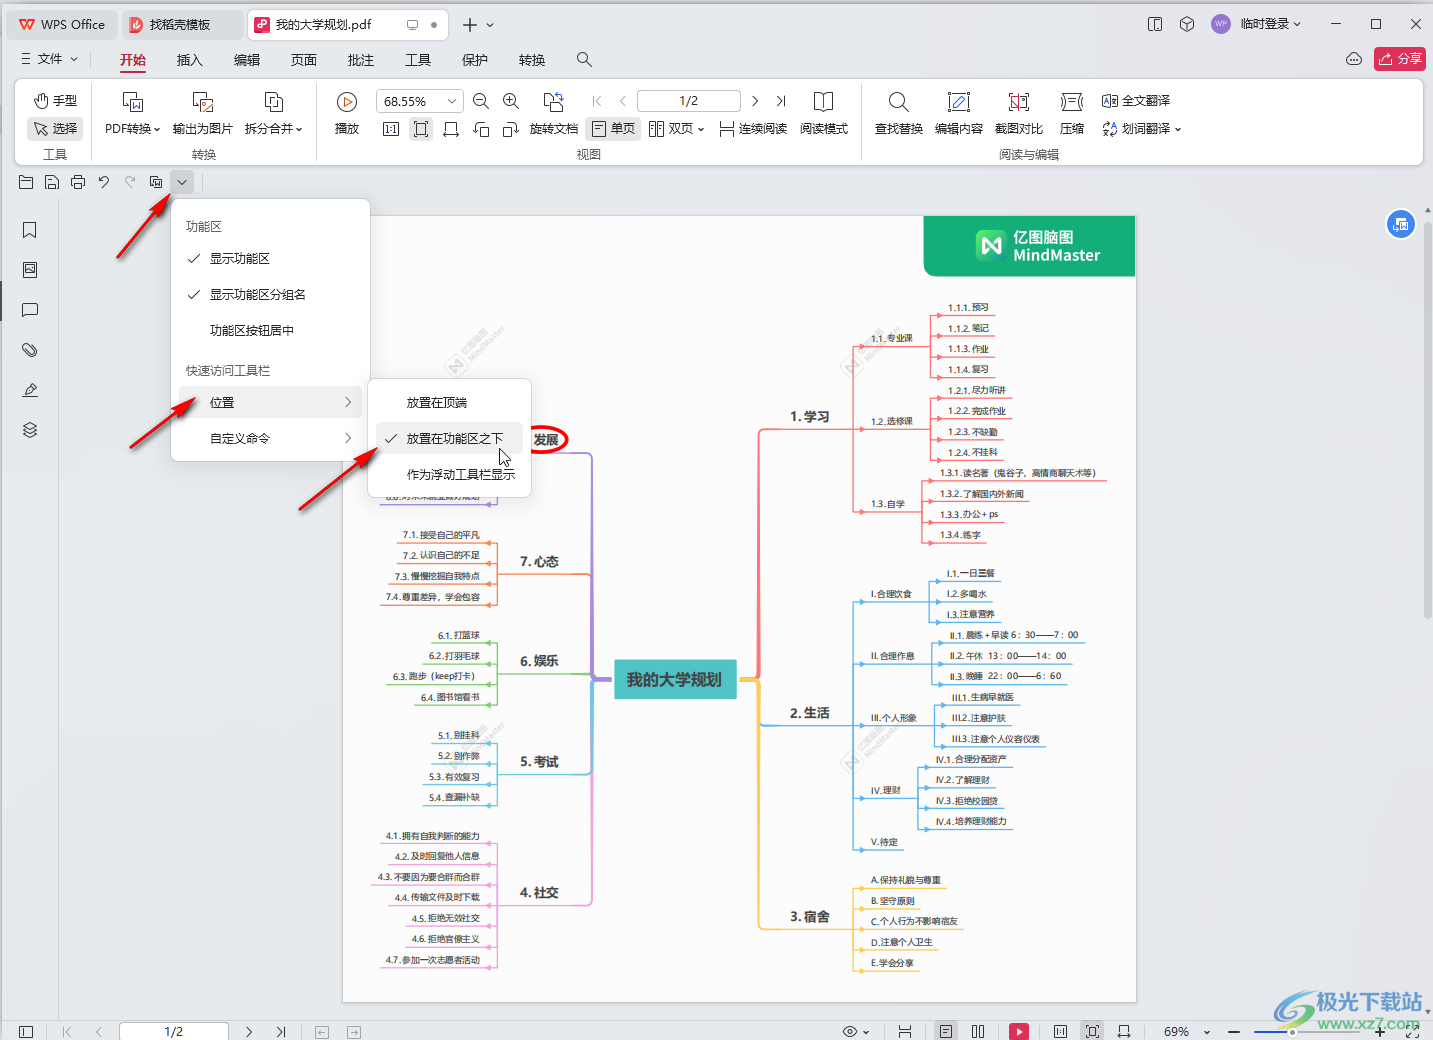Open the new tab dropdown arrow

pyautogui.click(x=490, y=25)
